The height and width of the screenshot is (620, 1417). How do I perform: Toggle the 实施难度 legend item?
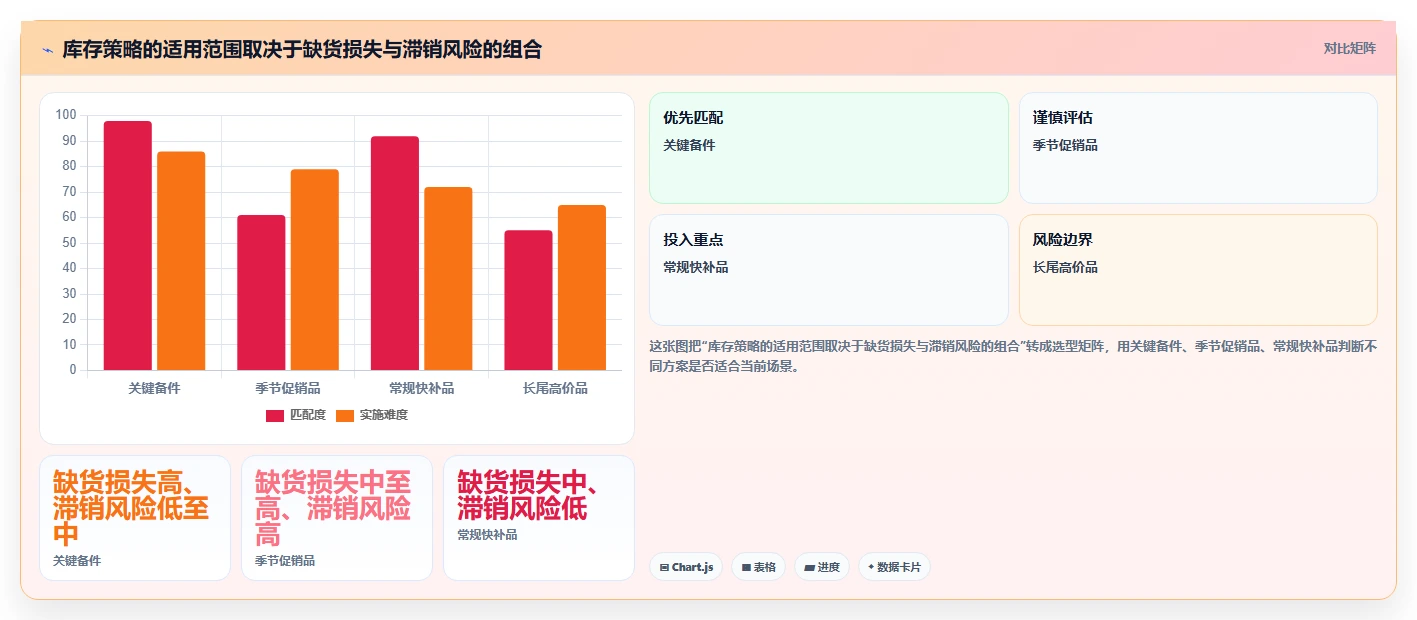coord(372,415)
